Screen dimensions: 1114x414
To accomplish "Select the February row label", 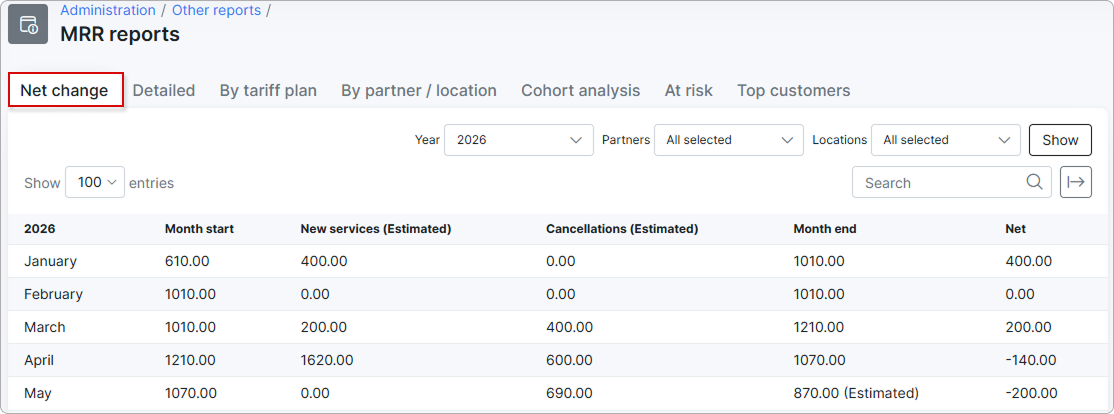I will pos(53,294).
